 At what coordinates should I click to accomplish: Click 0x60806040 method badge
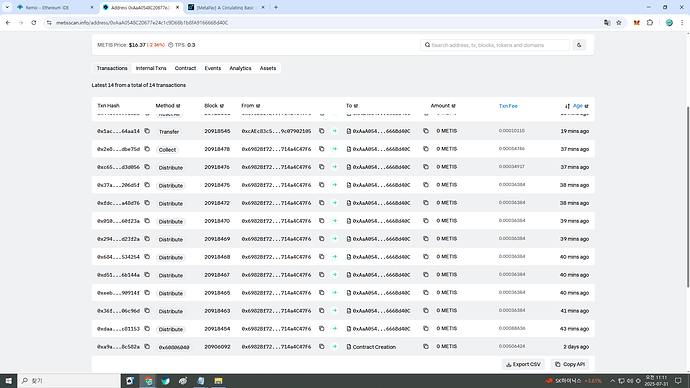point(174,347)
